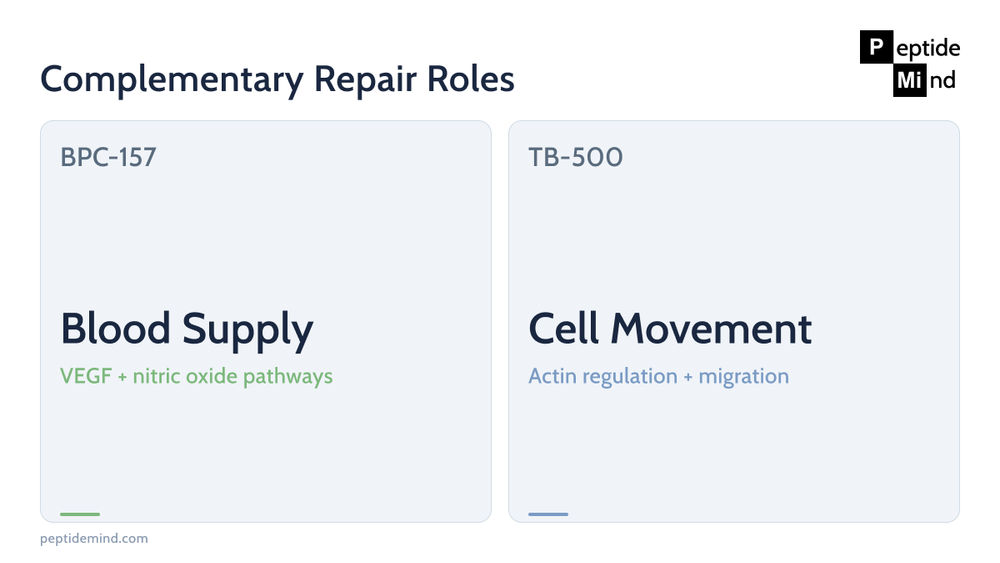This screenshot has height=563, width=1000.
Task: Click the word Movement in right card
Action: (711, 330)
